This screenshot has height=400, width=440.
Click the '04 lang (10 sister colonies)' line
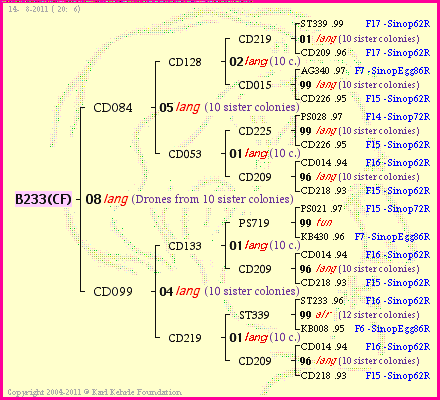click(x=229, y=291)
